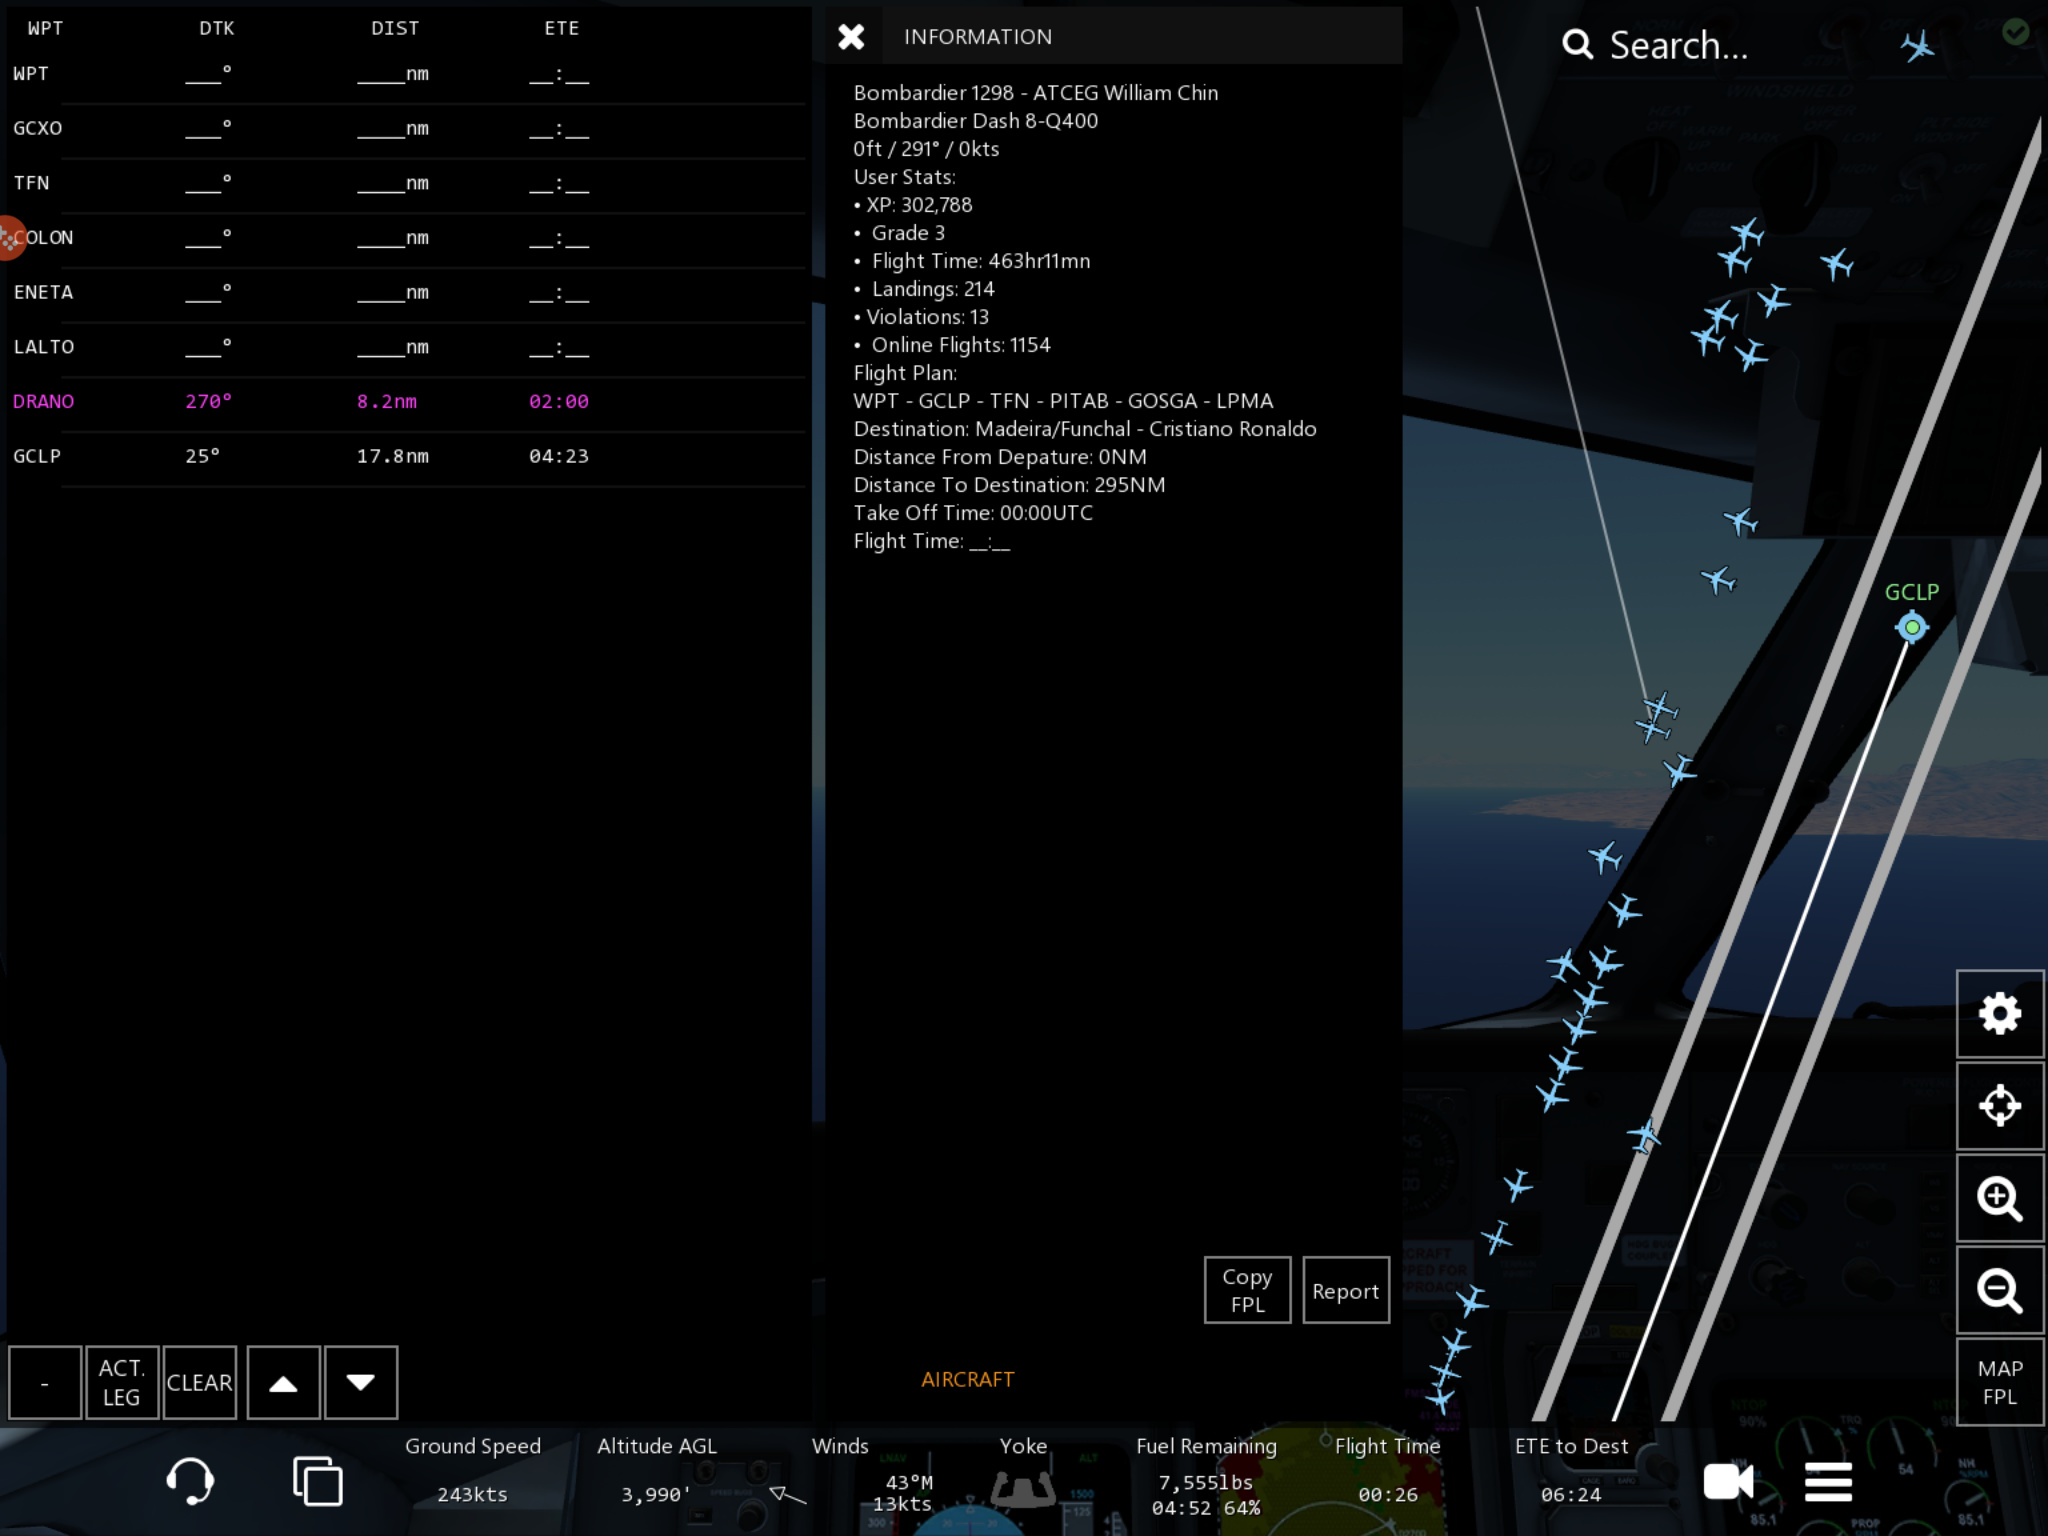Click the overlapping windows pages icon
2048x1536 pixels.
(317, 1481)
